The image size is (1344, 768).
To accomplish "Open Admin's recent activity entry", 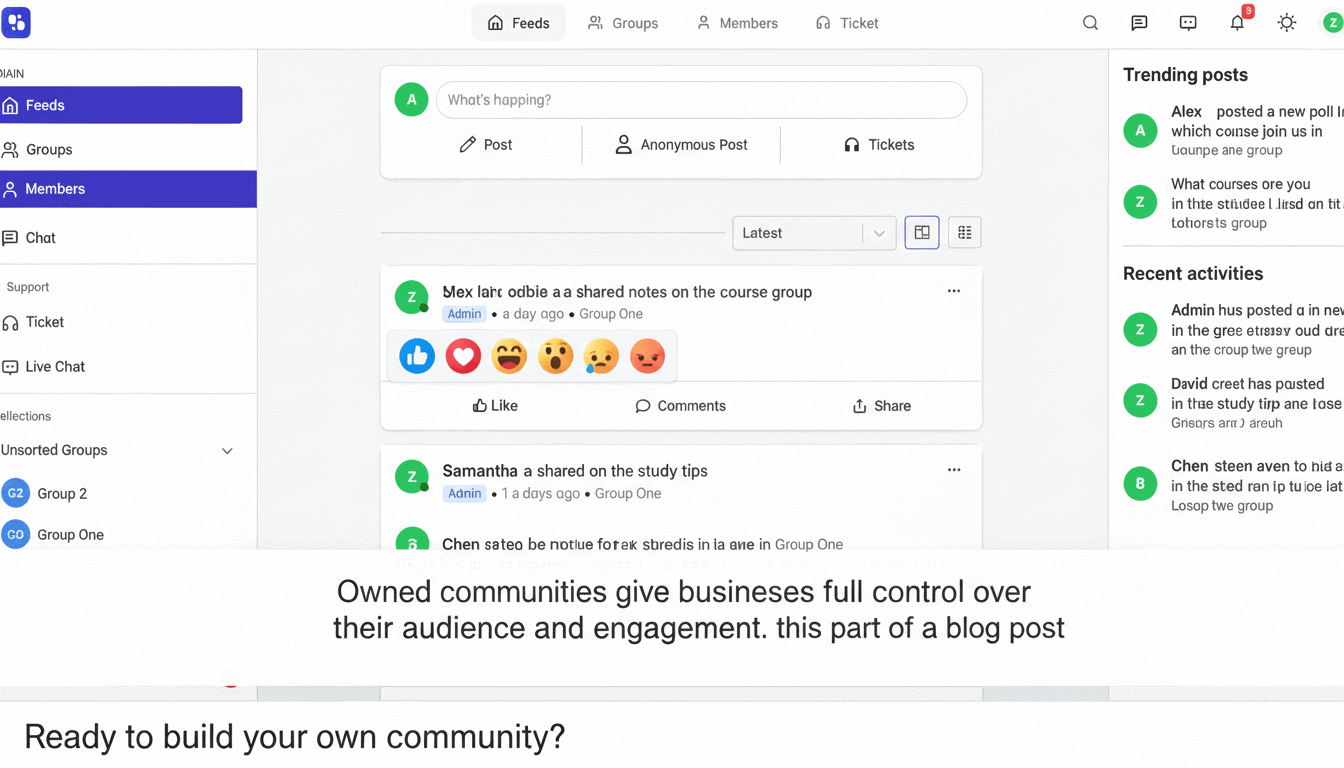I will pos(1257,330).
